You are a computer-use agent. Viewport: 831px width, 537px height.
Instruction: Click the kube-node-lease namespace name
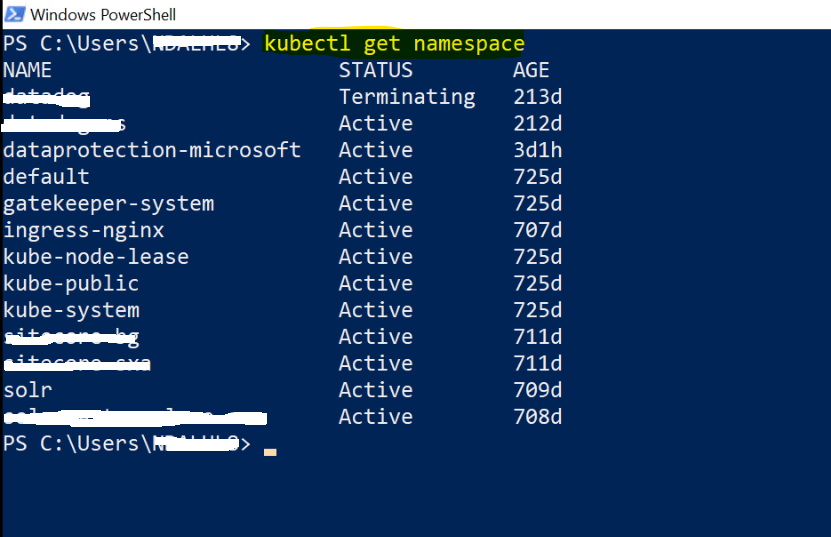point(96,257)
